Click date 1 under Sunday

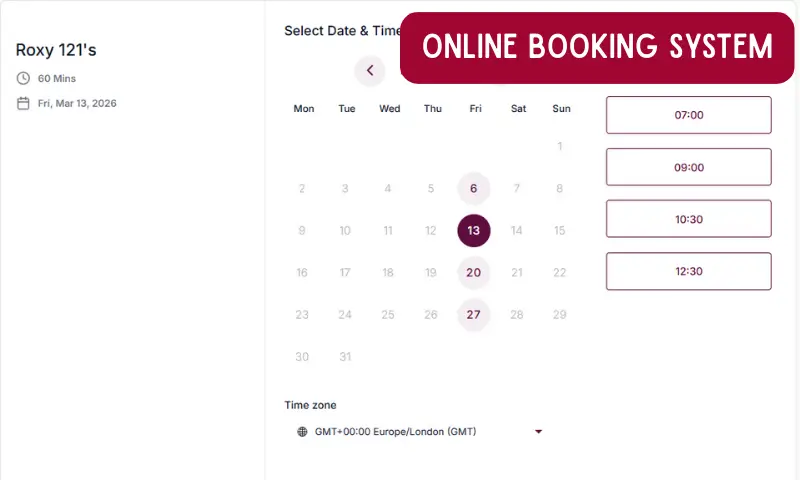[560, 146]
